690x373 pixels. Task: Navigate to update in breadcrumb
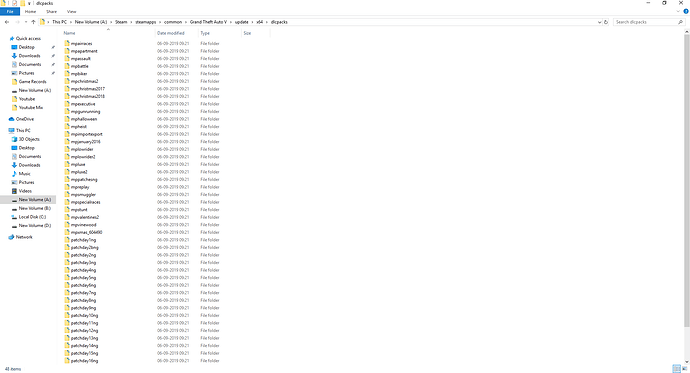point(242,22)
